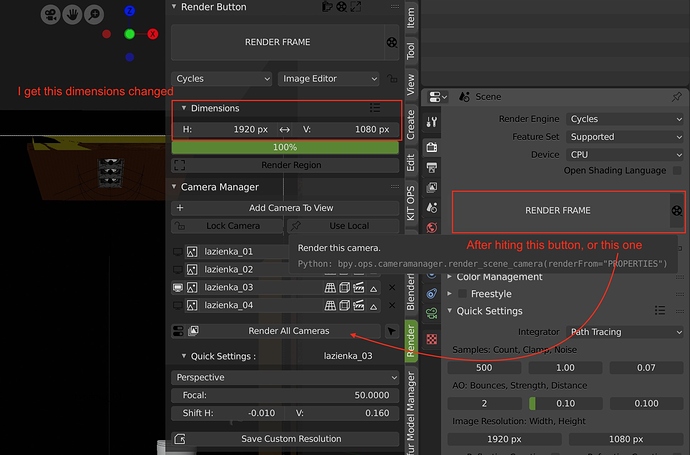Click Render All Cameras button
The width and height of the screenshot is (690, 455).
click(289, 331)
